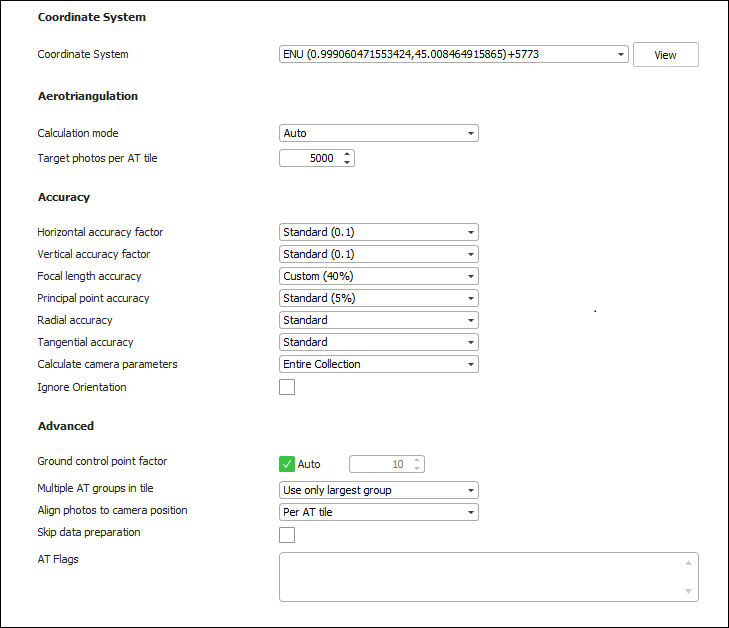Open Calculate camera parameters dropdown
The image size is (729, 628).
(378, 364)
